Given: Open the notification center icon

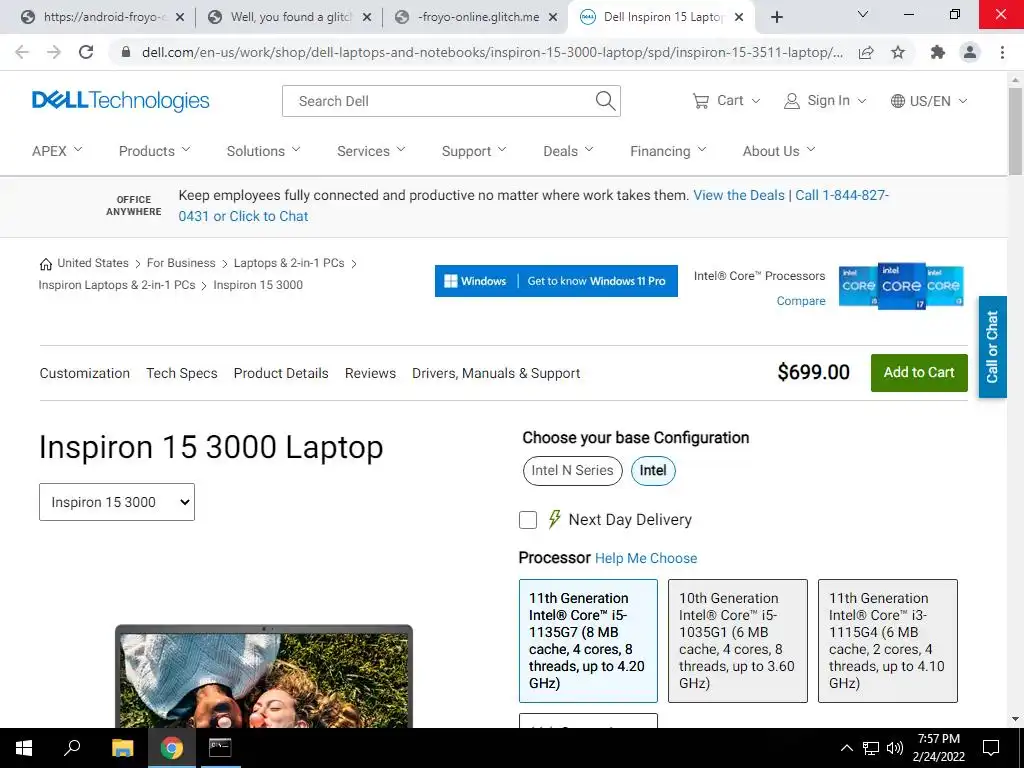Looking at the screenshot, I should pos(991,748).
